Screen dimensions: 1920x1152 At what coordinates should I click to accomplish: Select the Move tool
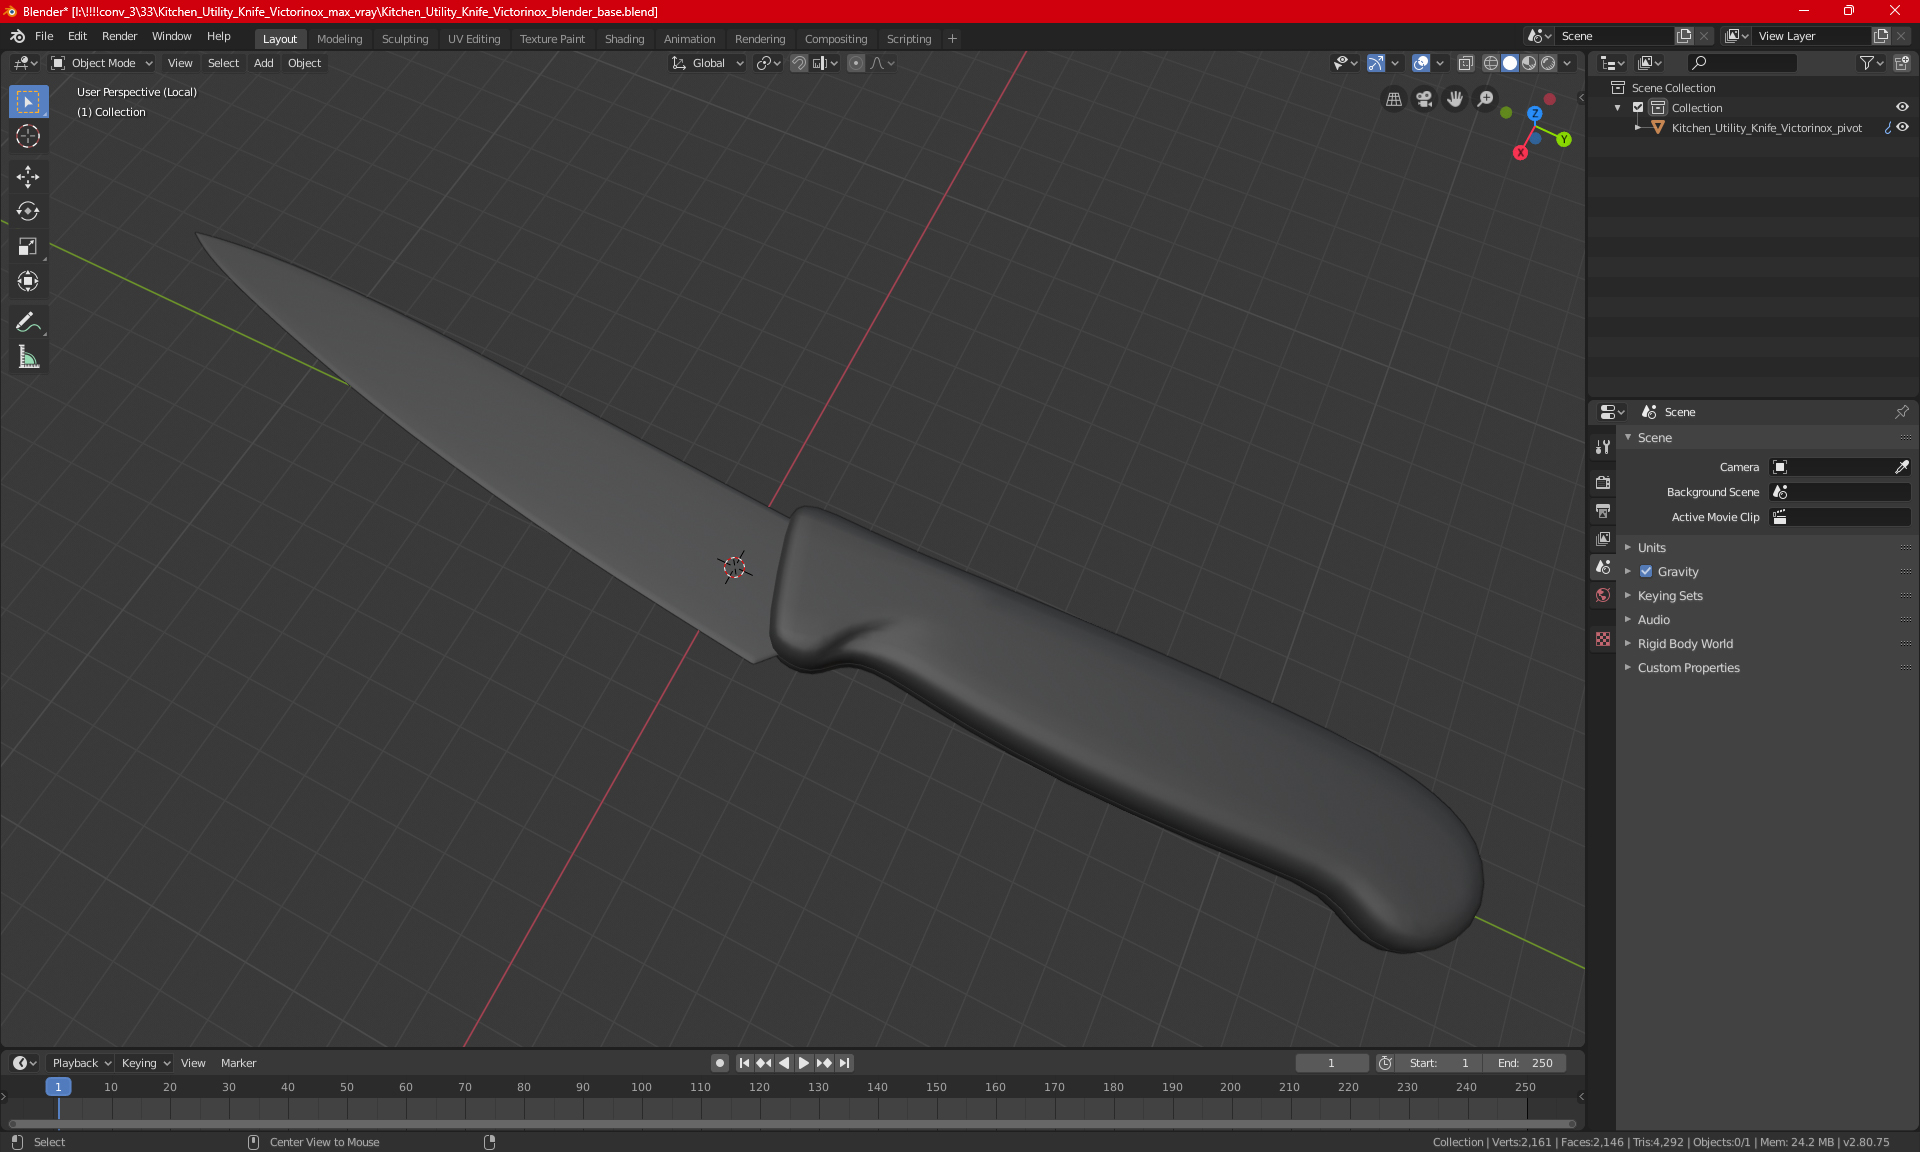[x=28, y=177]
